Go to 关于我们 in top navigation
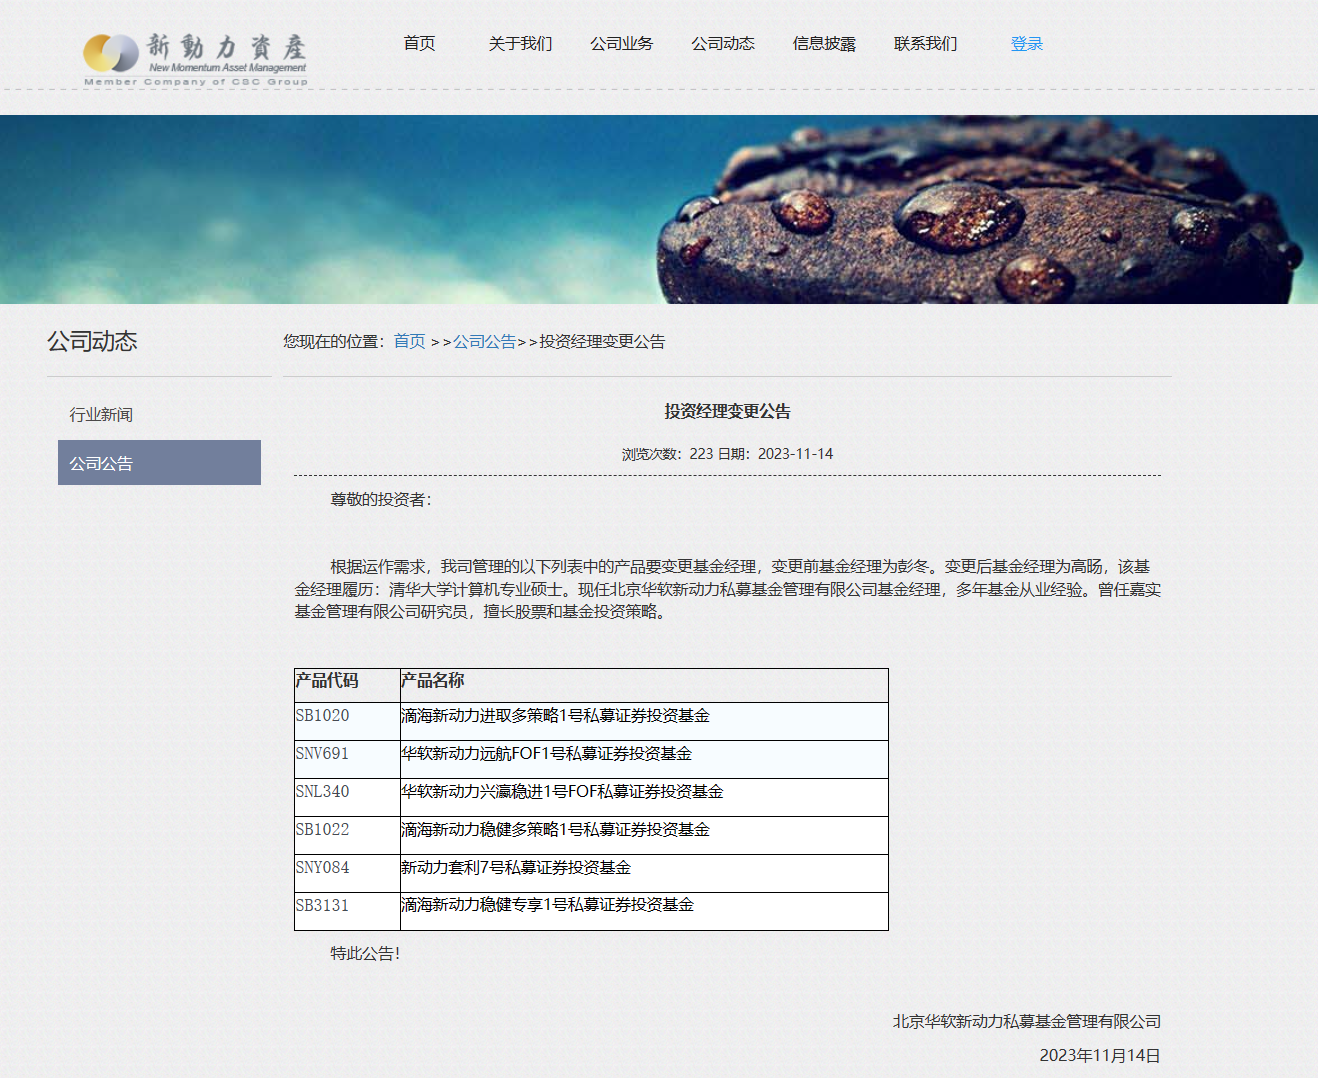The height and width of the screenshot is (1078, 1318). pos(520,44)
